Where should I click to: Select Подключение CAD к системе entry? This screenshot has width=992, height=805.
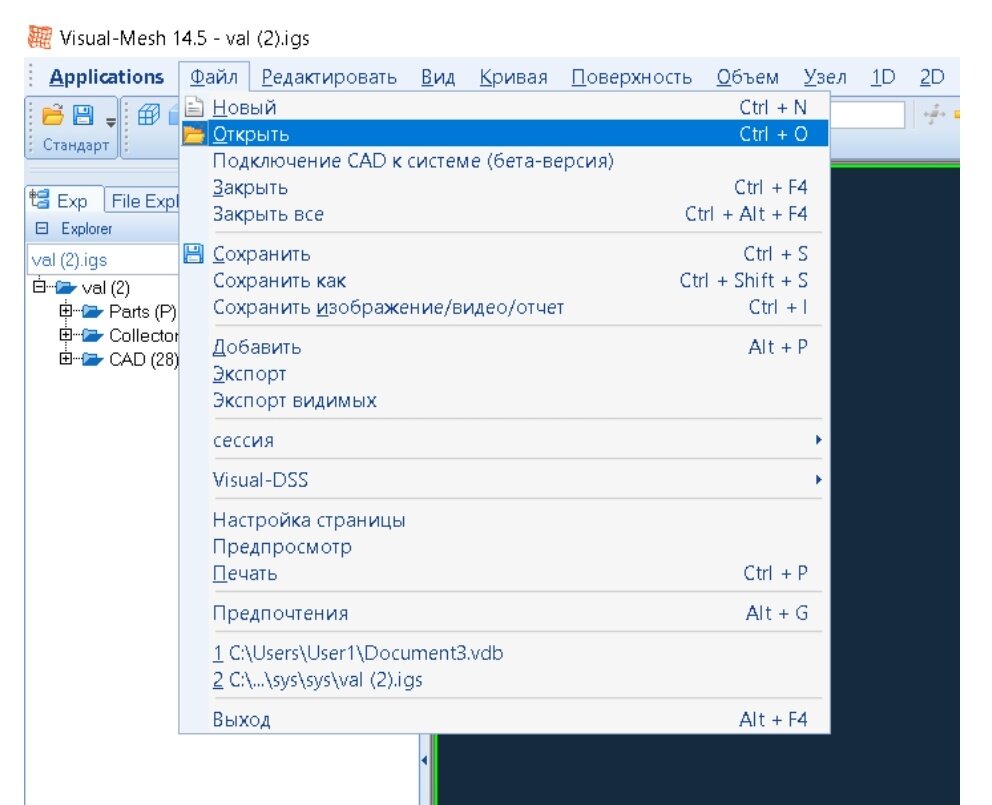(x=505, y=161)
